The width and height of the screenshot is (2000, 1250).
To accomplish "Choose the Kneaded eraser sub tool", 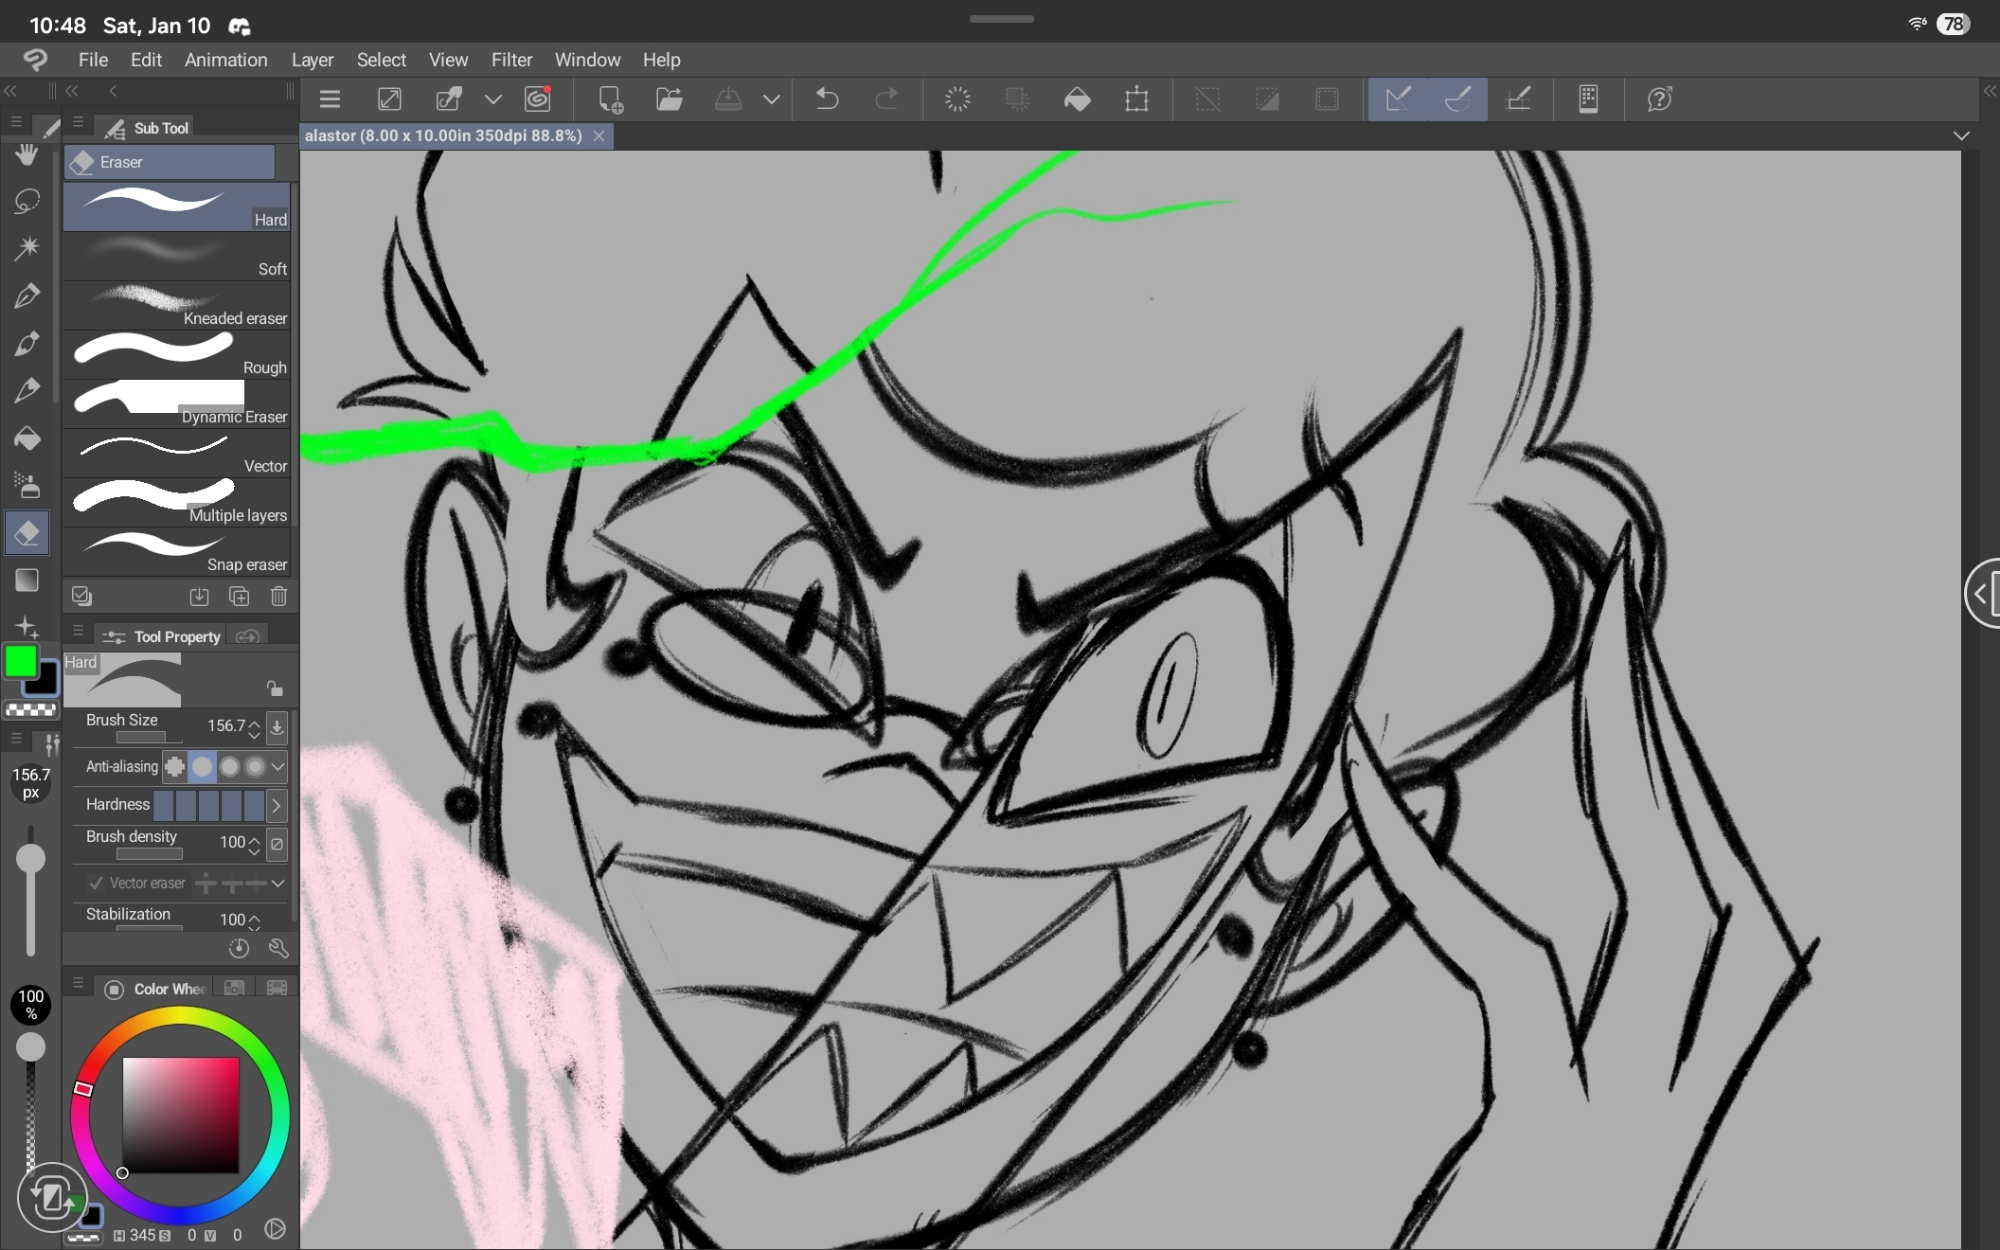I will (x=177, y=305).
